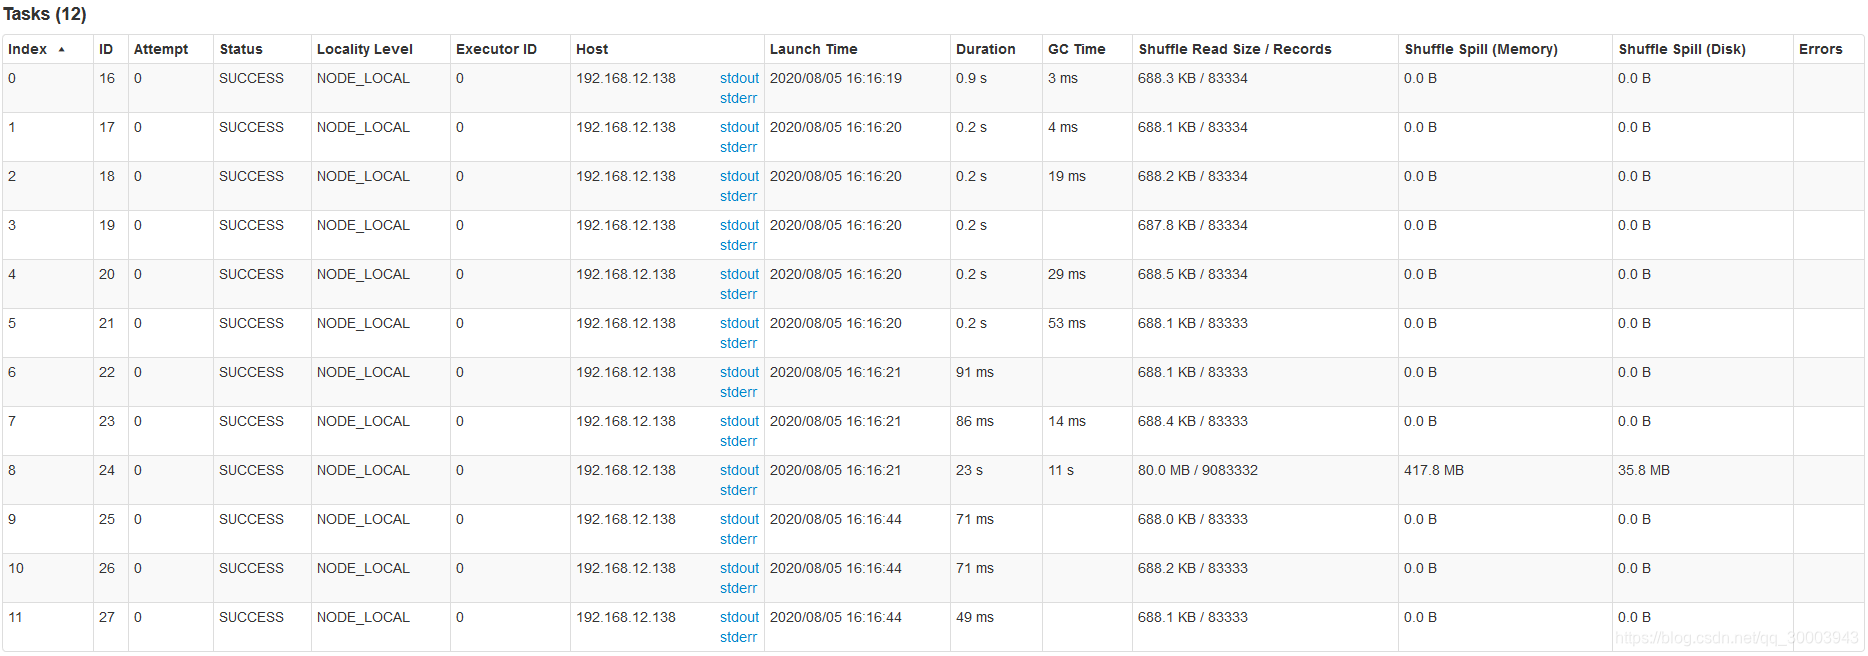Open stderr link for task ID 21
The width and height of the screenshot is (1868, 656).
[x=739, y=343]
